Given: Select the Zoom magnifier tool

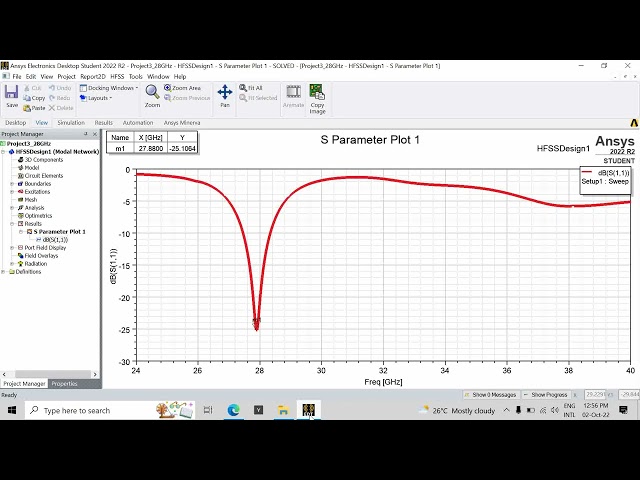Looking at the screenshot, I should (152, 96).
